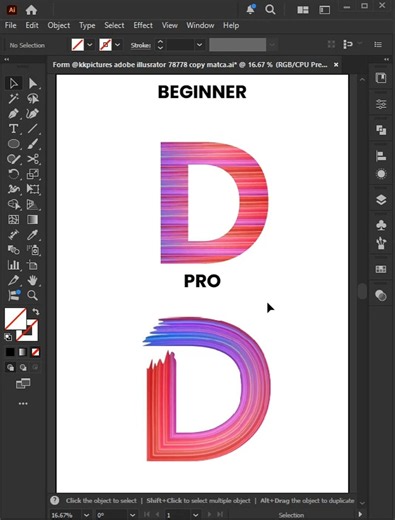Screen dimensions: 395x520
Task: Select the Scale tool
Action: (32, 174)
